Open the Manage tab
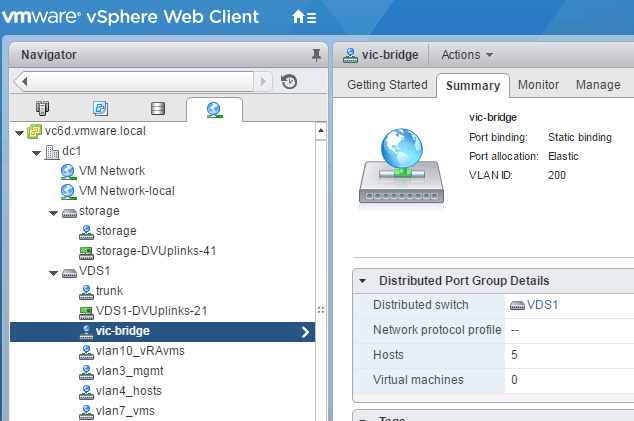The image size is (634, 421). [597, 85]
